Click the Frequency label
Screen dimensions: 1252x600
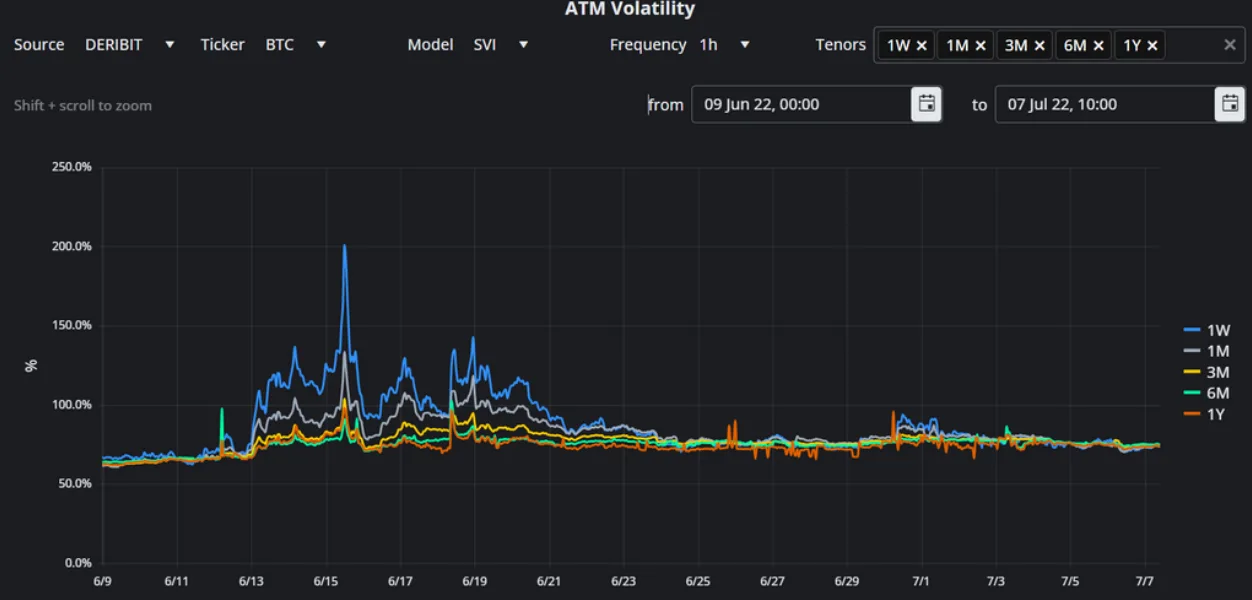coord(648,45)
